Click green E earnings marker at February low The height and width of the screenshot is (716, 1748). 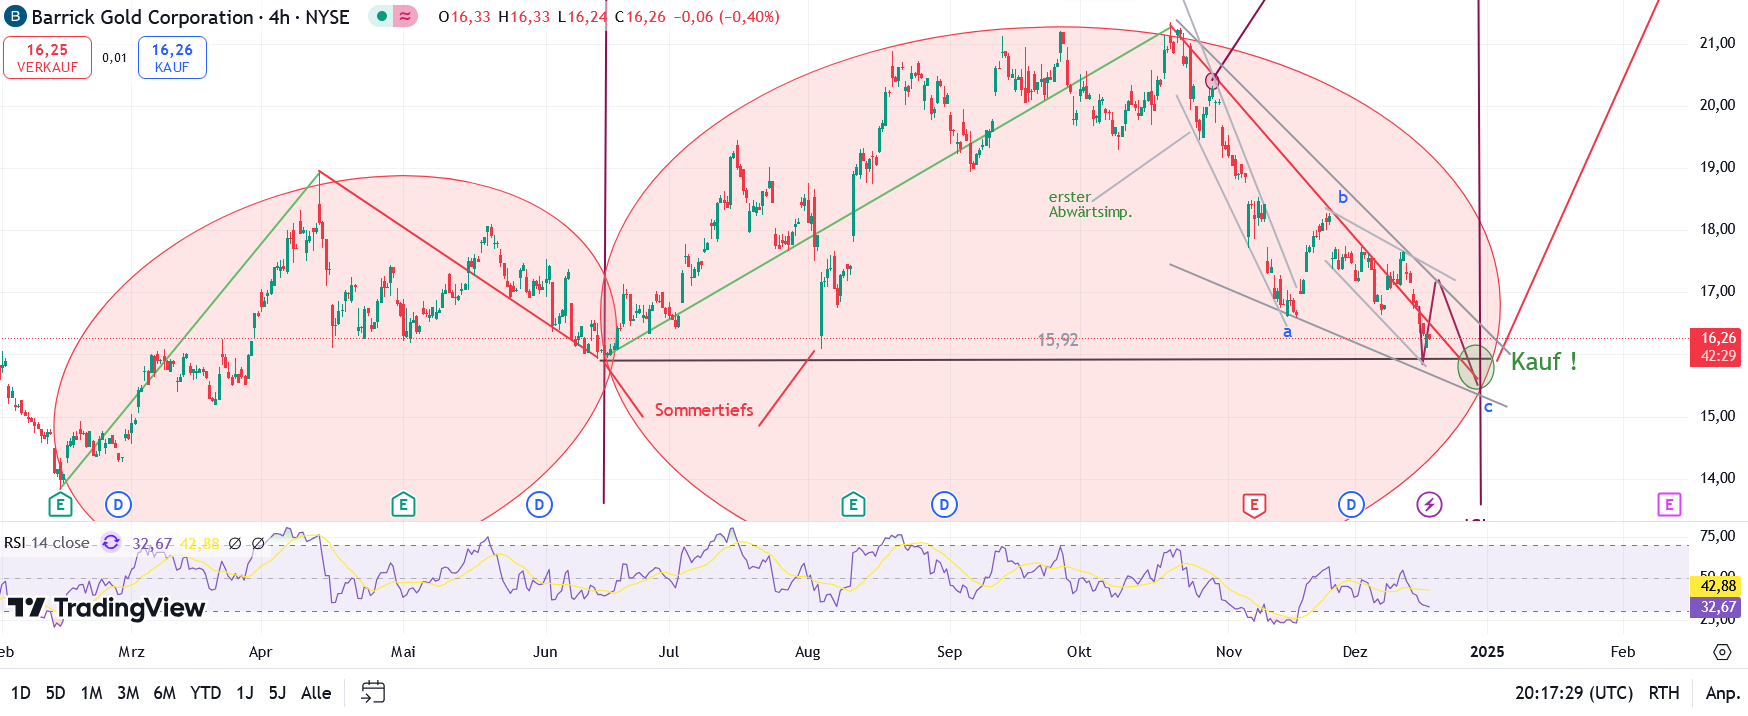click(x=60, y=505)
